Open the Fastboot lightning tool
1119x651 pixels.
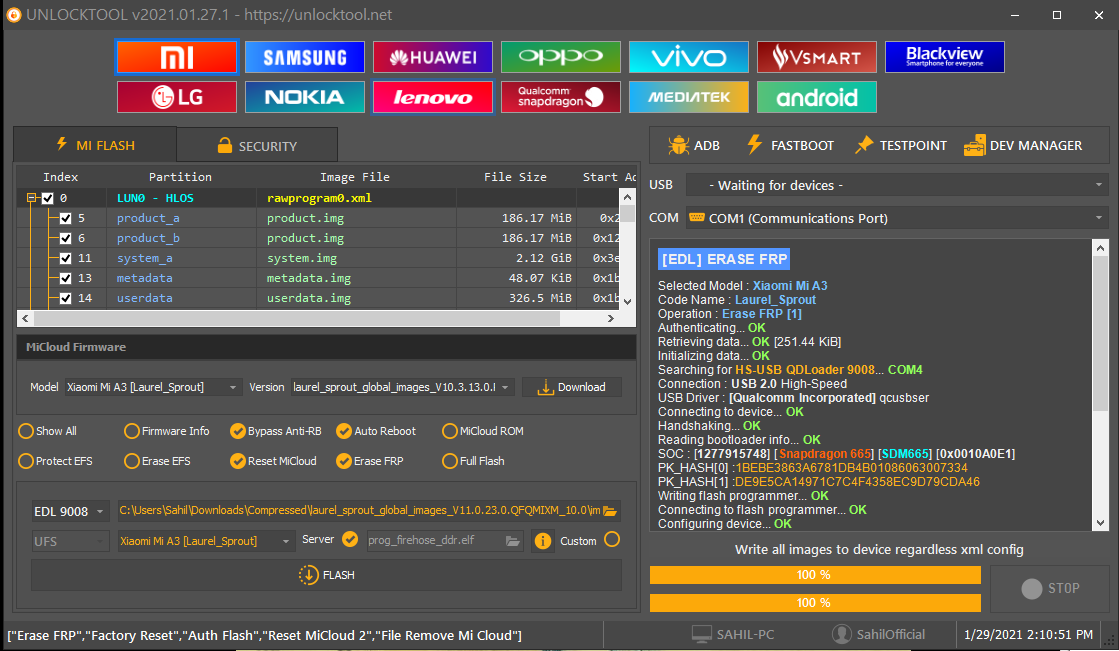point(754,144)
